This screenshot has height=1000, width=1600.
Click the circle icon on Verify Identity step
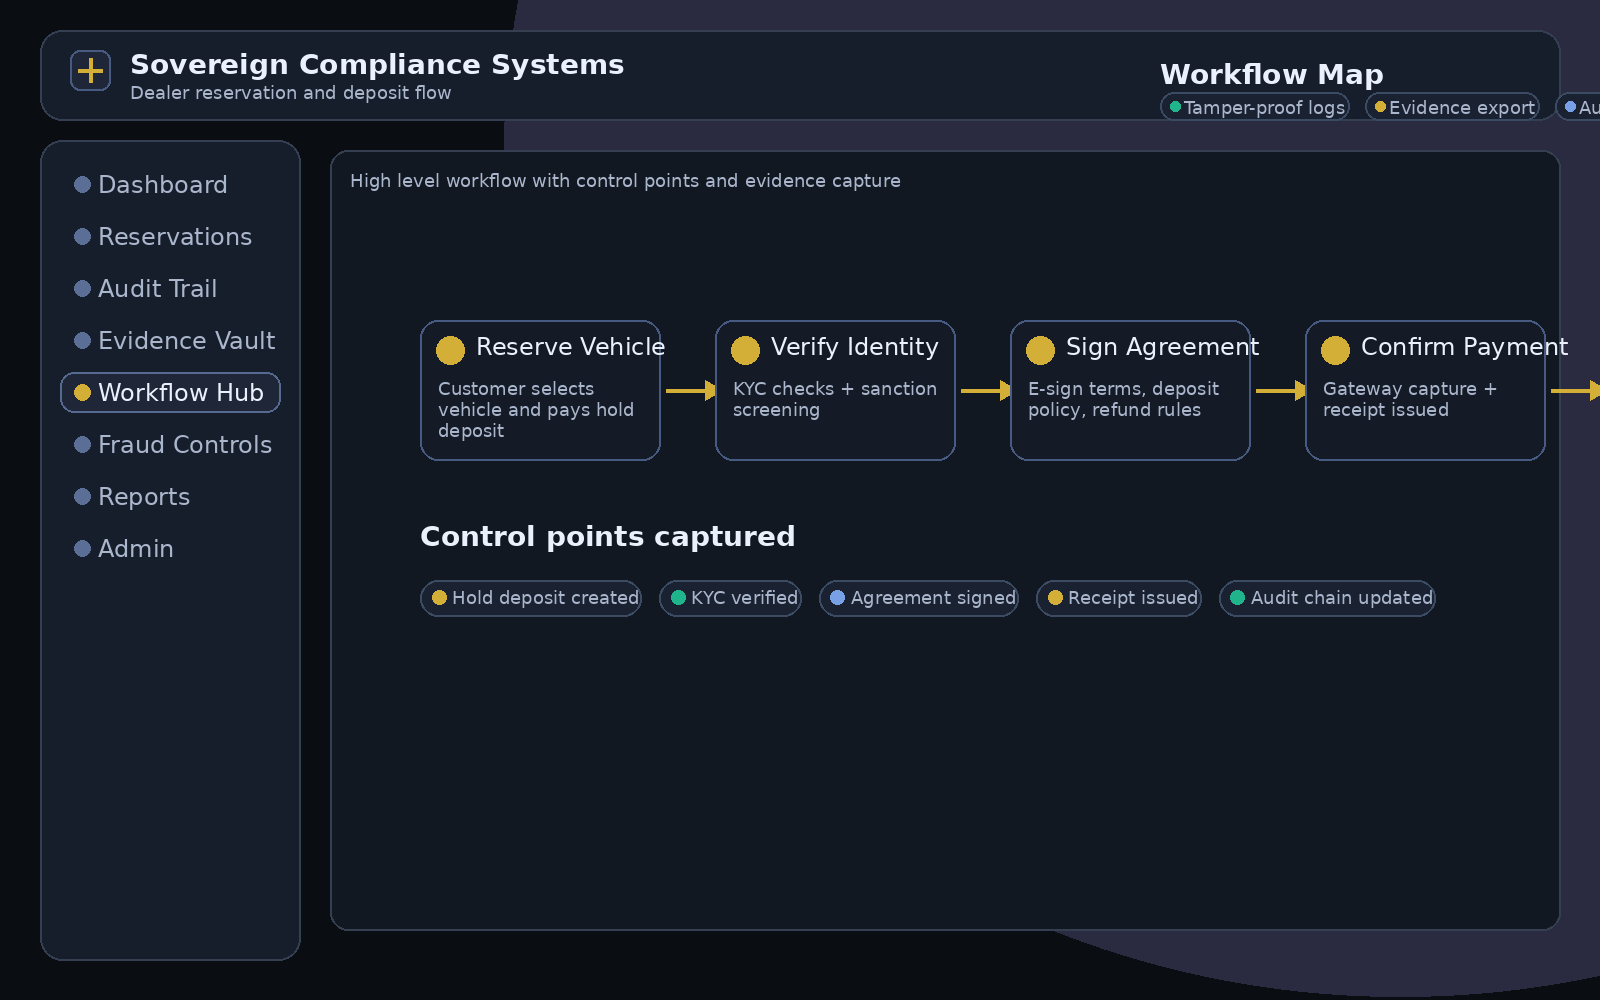(745, 350)
